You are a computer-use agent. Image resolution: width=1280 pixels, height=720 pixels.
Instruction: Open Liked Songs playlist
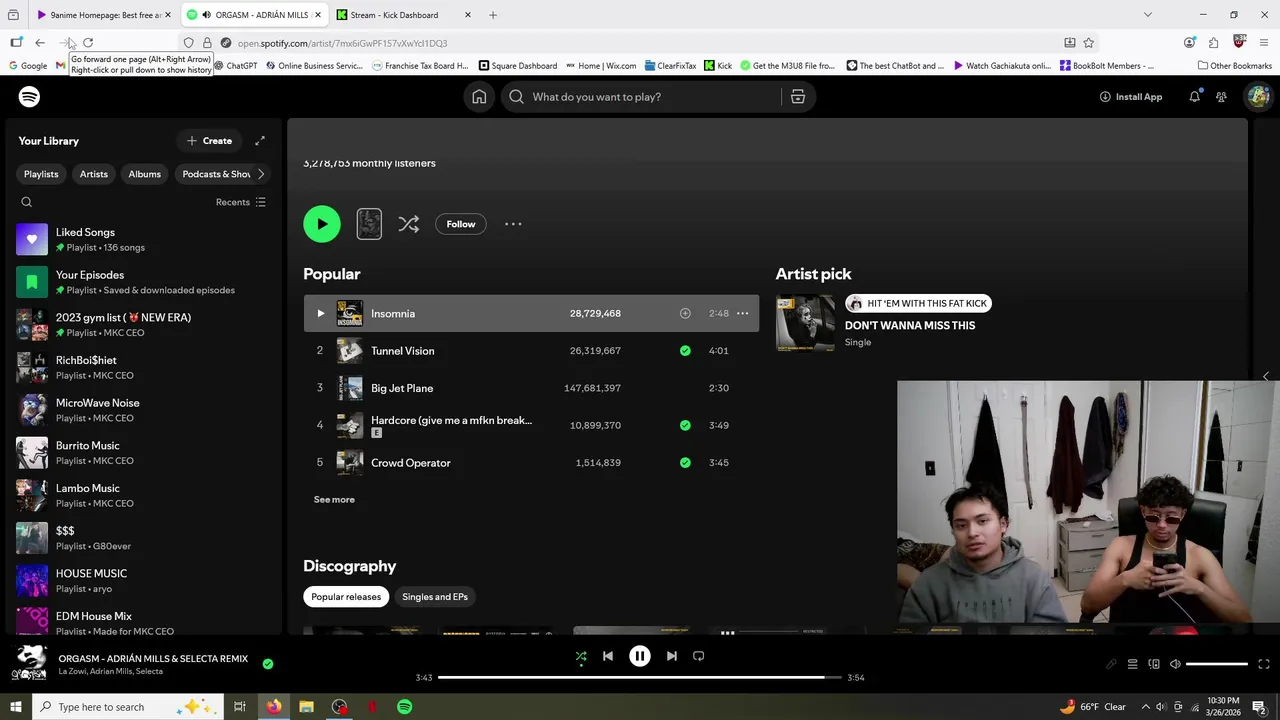pyautogui.click(x=141, y=240)
